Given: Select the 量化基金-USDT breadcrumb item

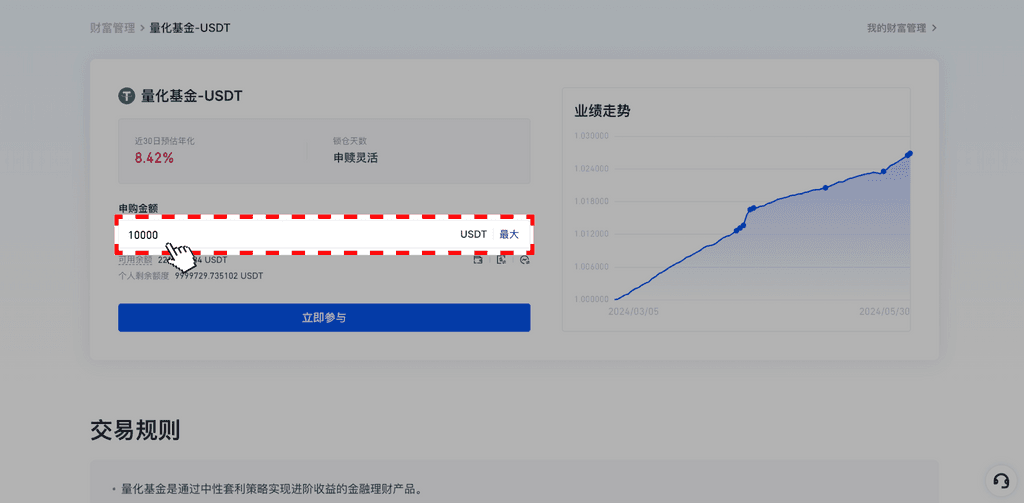Looking at the screenshot, I should (190, 28).
